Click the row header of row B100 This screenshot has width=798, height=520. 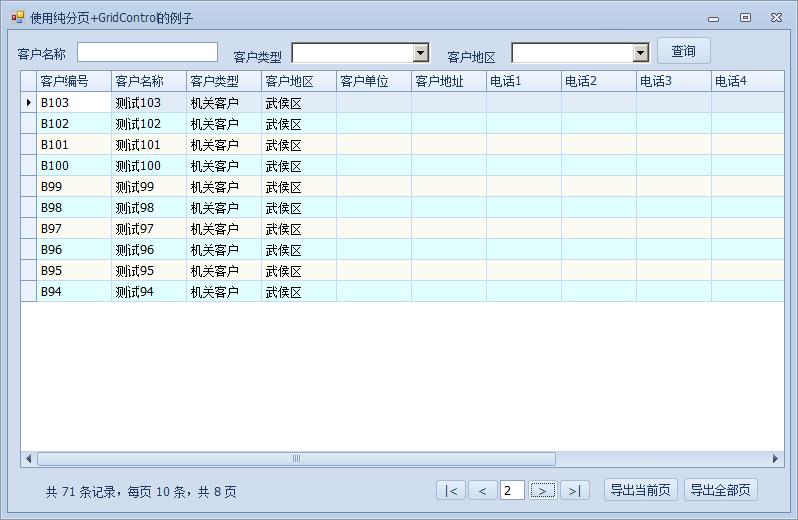point(28,166)
